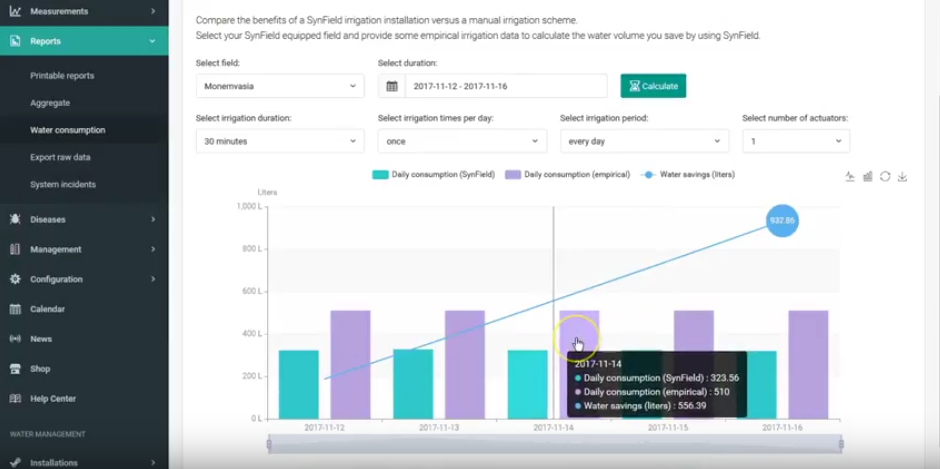The height and width of the screenshot is (469, 940).
Task: Open the calendar date picker icon
Action: [x=392, y=86]
